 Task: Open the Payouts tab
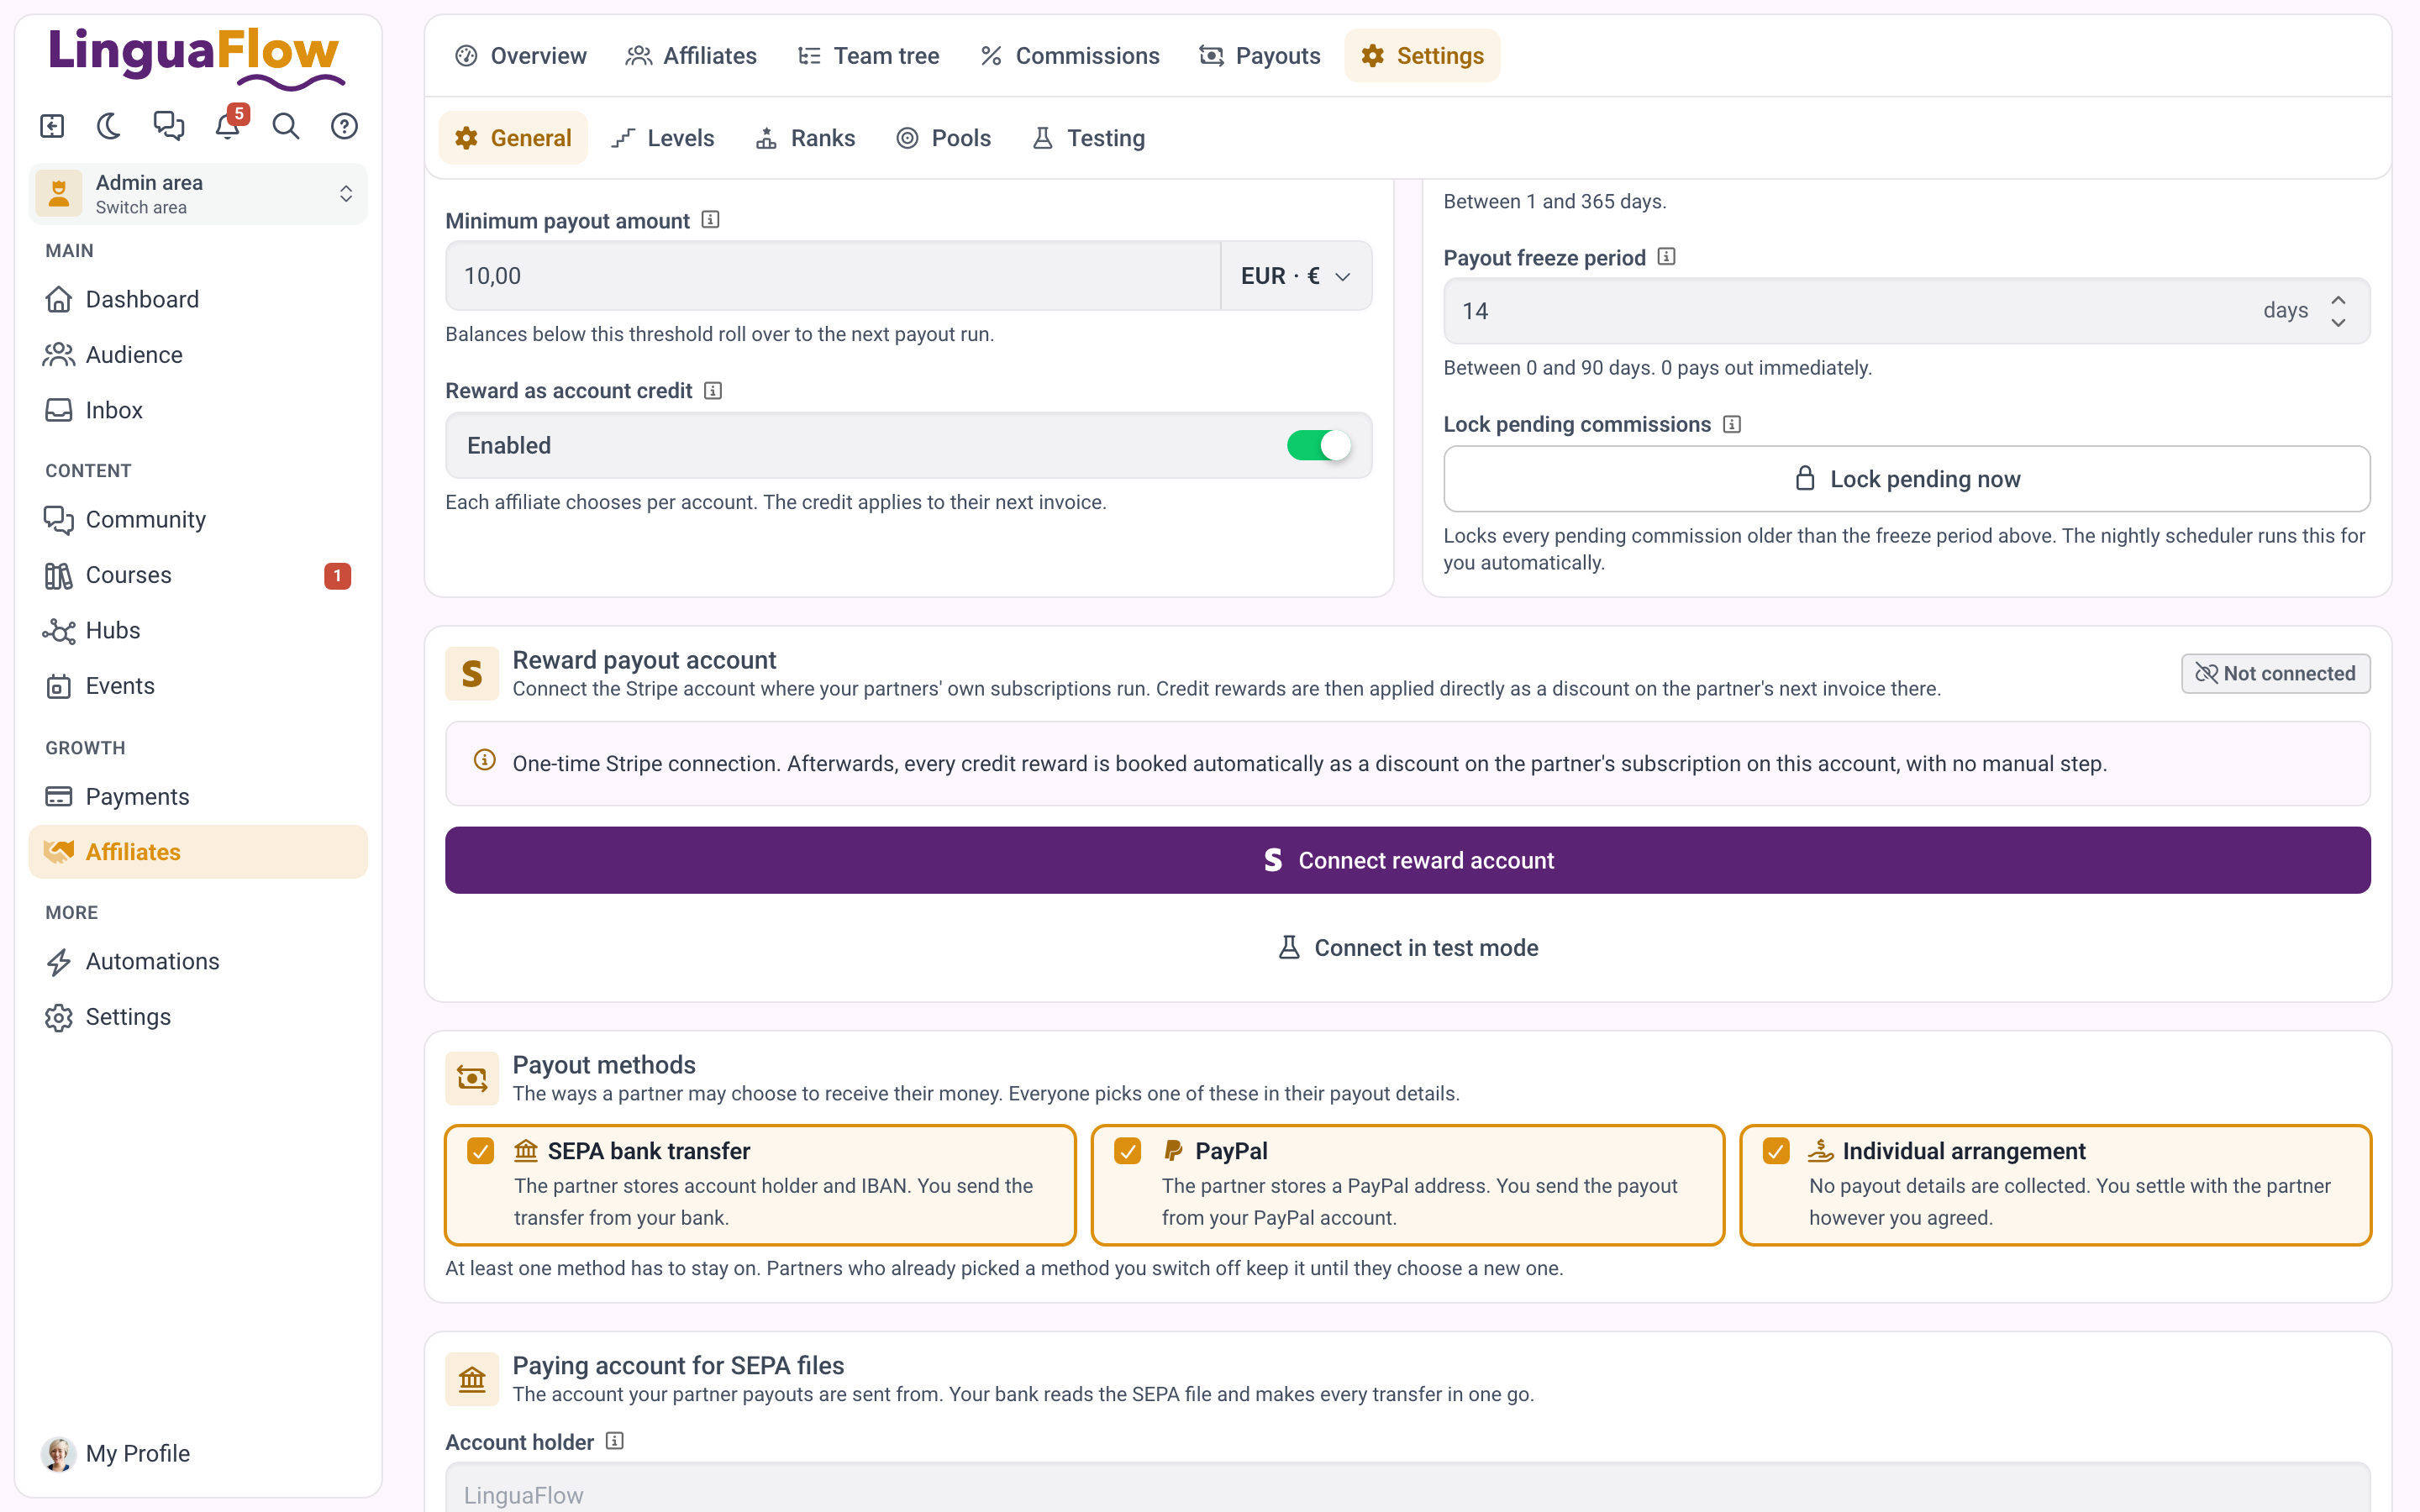pyautogui.click(x=1260, y=55)
